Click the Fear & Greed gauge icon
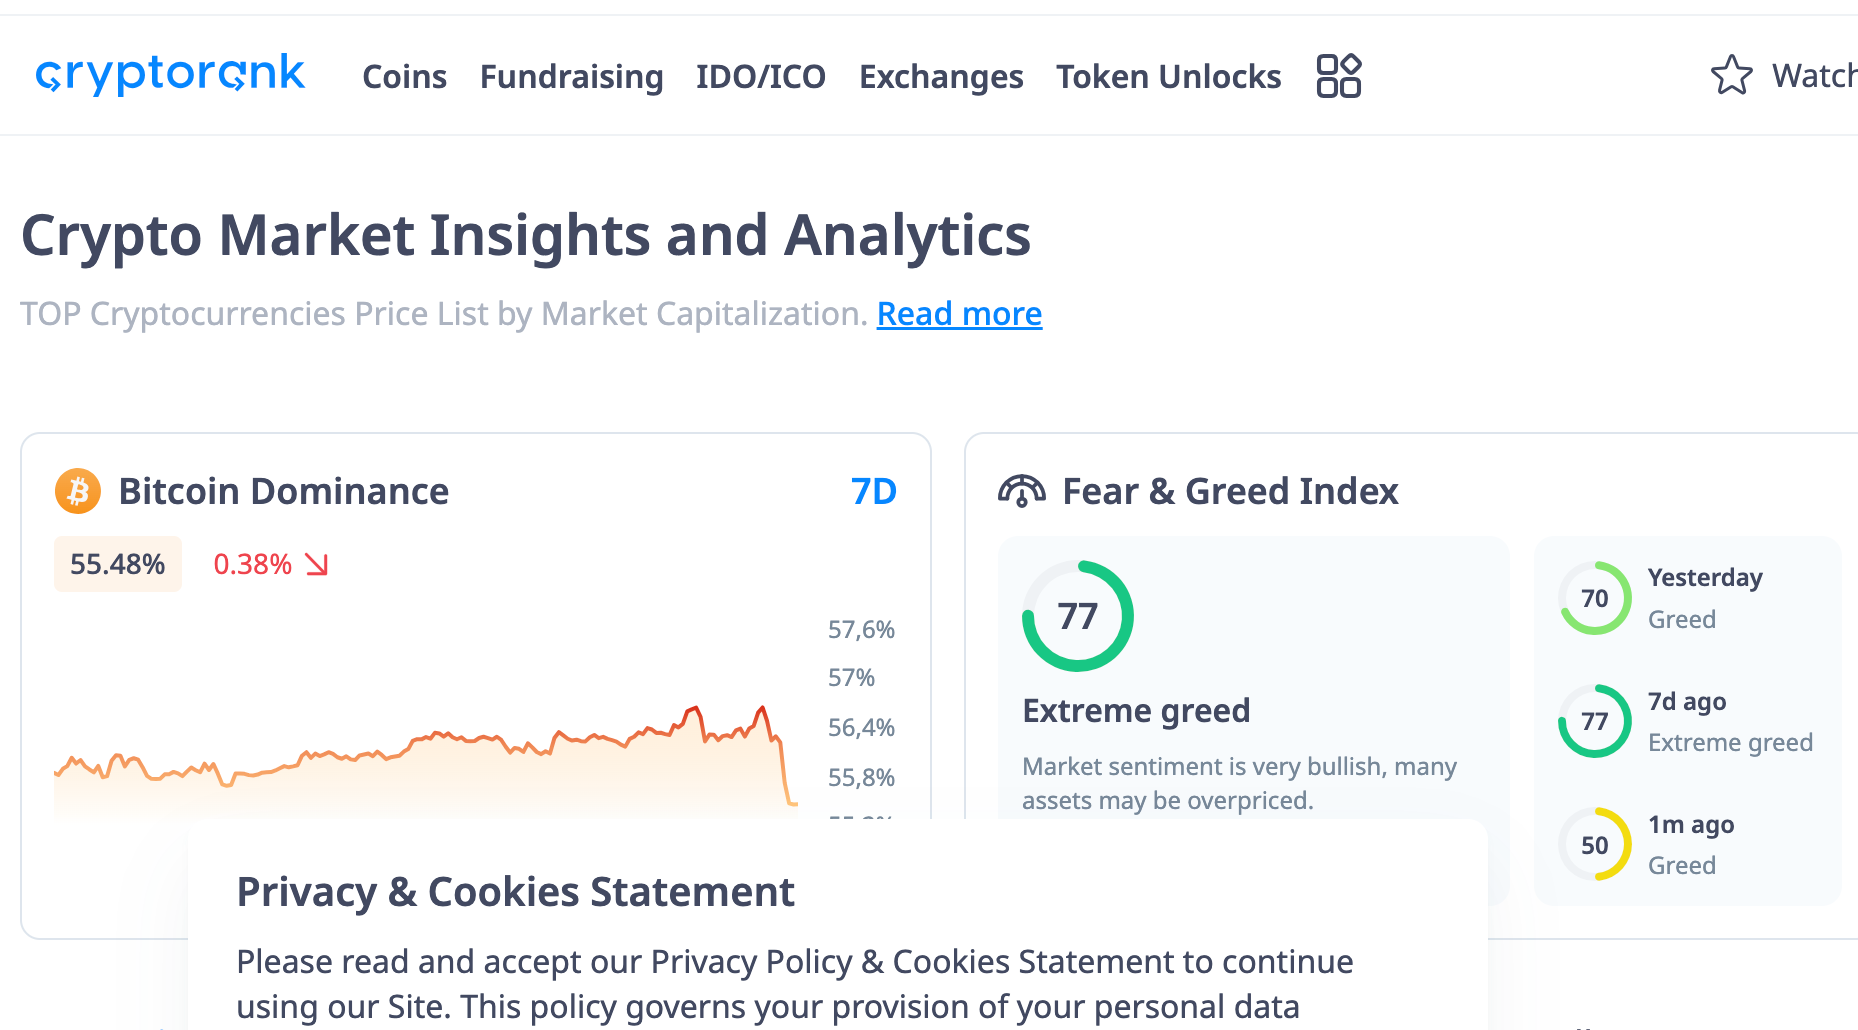1858x1030 pixels. 1021,491
